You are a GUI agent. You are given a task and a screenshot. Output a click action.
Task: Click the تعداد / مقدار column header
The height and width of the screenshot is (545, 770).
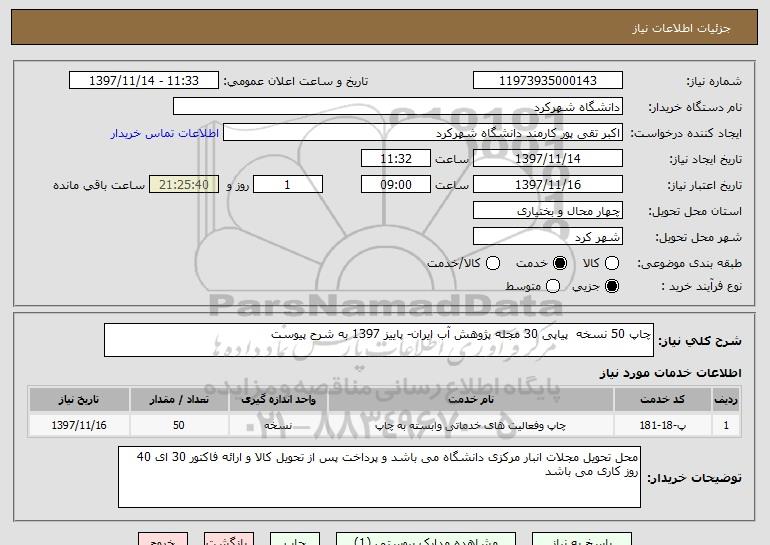(x=179, y=399)
